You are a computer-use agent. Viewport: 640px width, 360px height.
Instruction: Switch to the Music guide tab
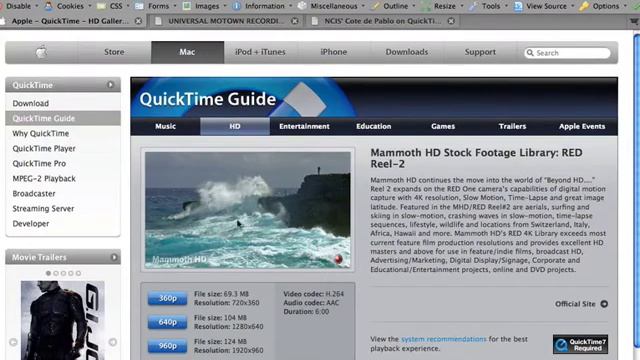click(165, 127)
